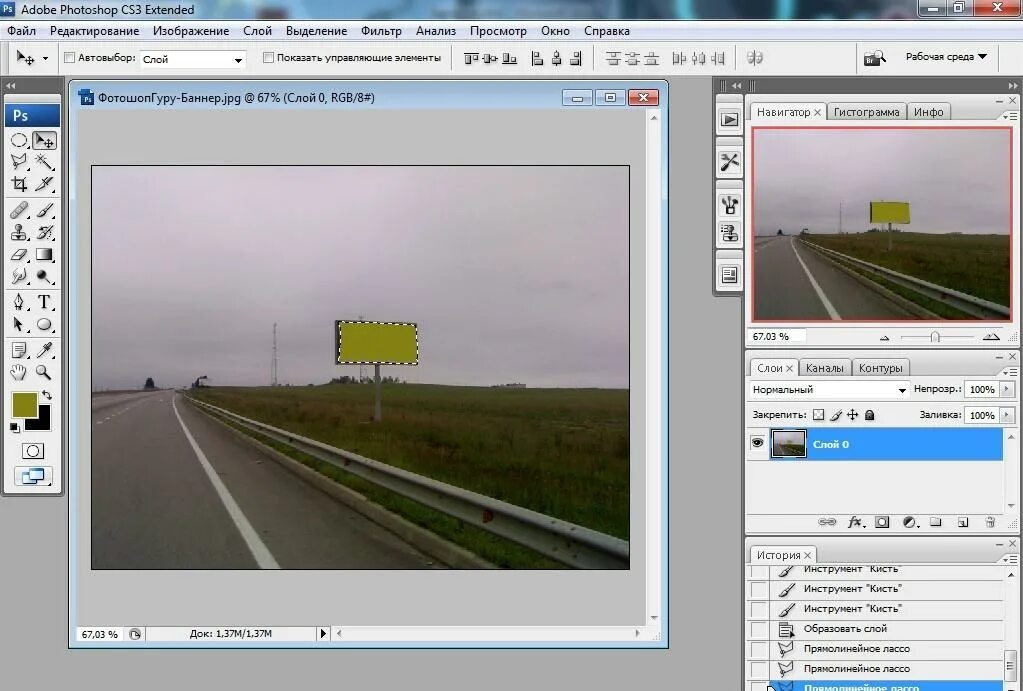Open the Фильтр menu
The height and width of the screenshot is (691, 1023).
coord(381,31)
